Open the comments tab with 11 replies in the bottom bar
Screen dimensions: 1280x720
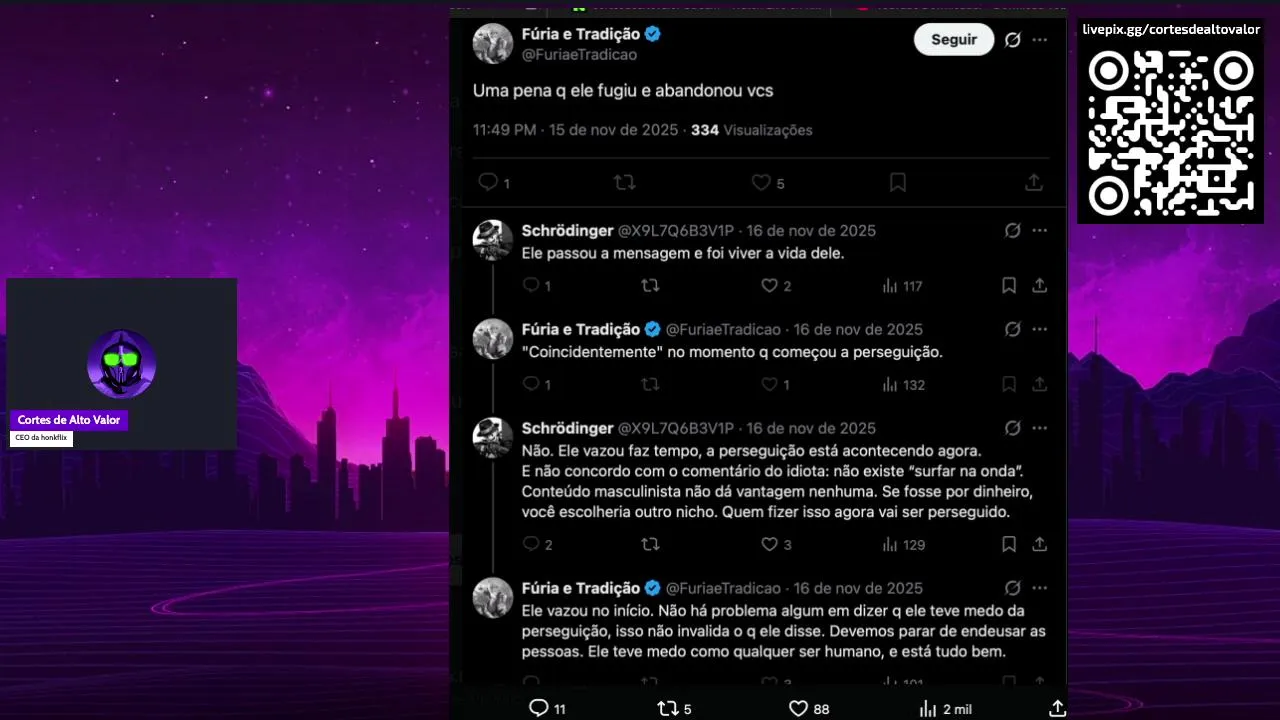coord(547,708)
